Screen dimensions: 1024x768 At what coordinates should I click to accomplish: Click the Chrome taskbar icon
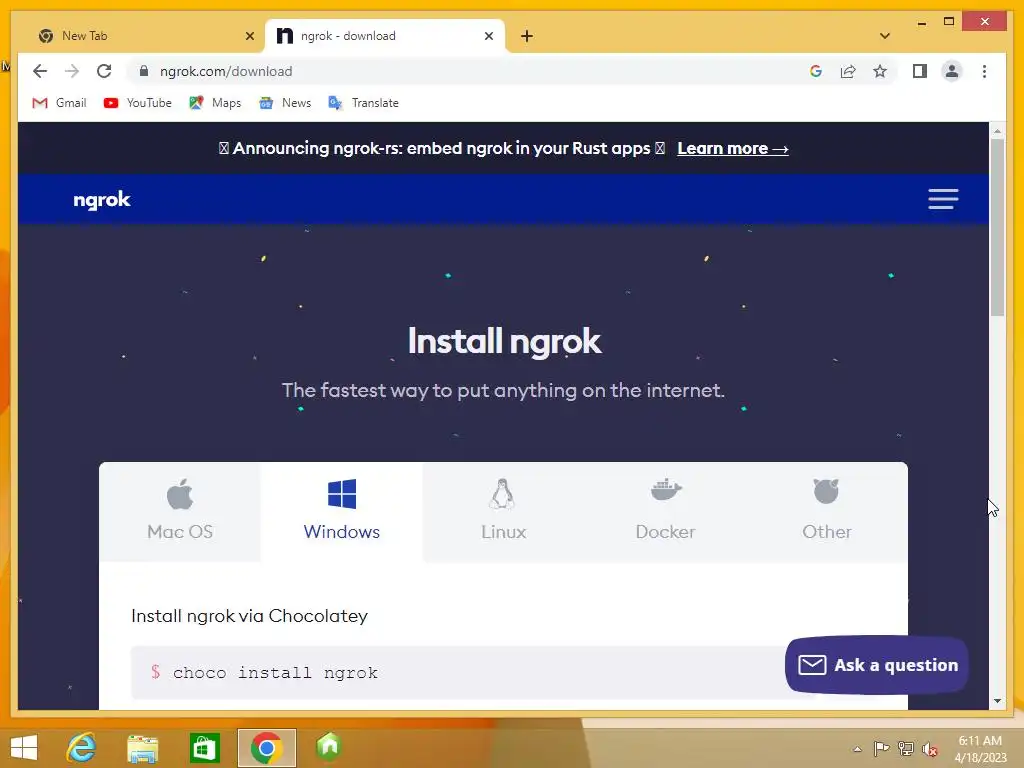266,748
